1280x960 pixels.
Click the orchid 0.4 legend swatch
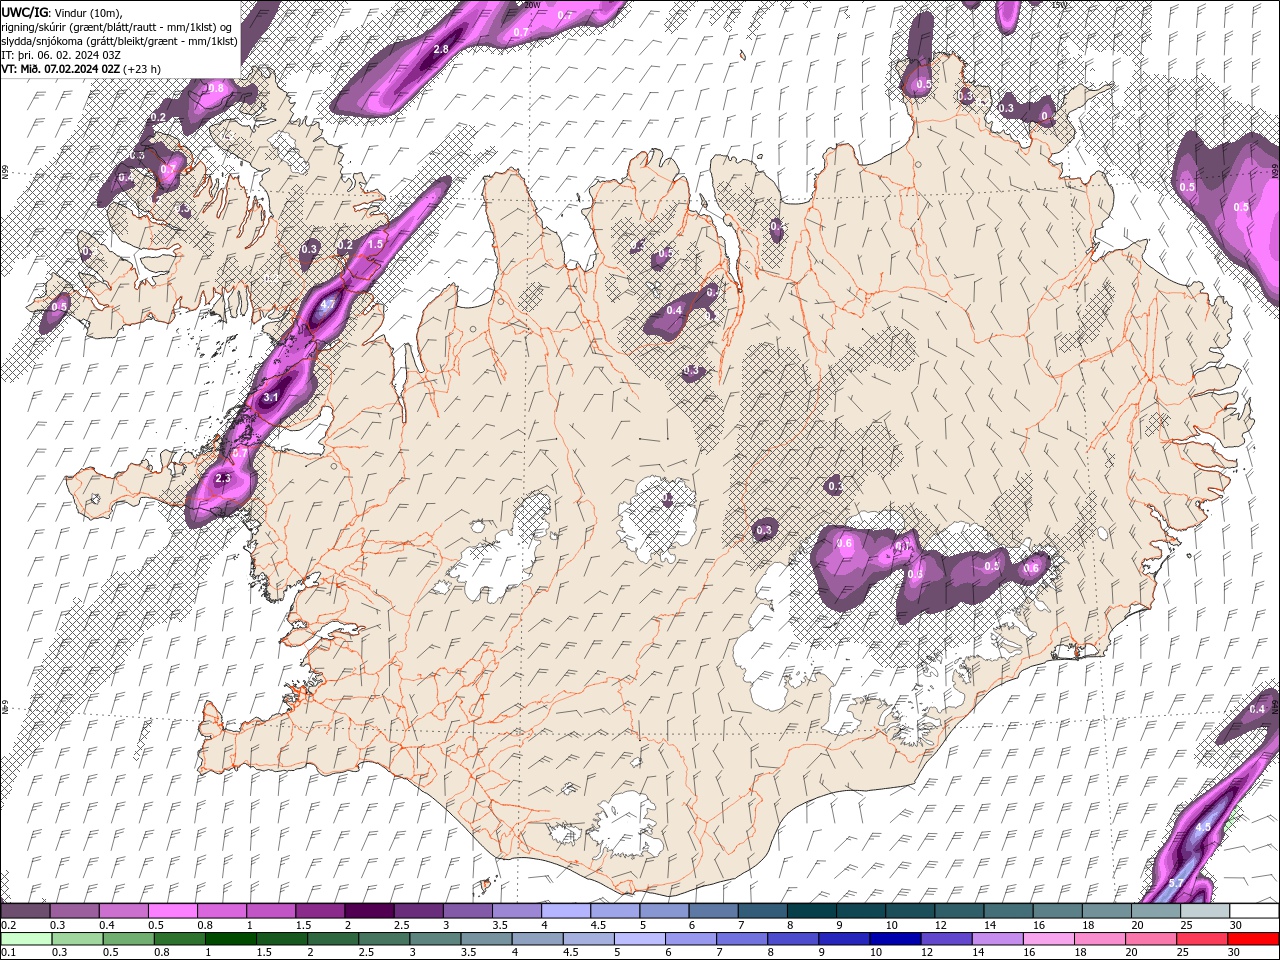[x=124, y=911]
